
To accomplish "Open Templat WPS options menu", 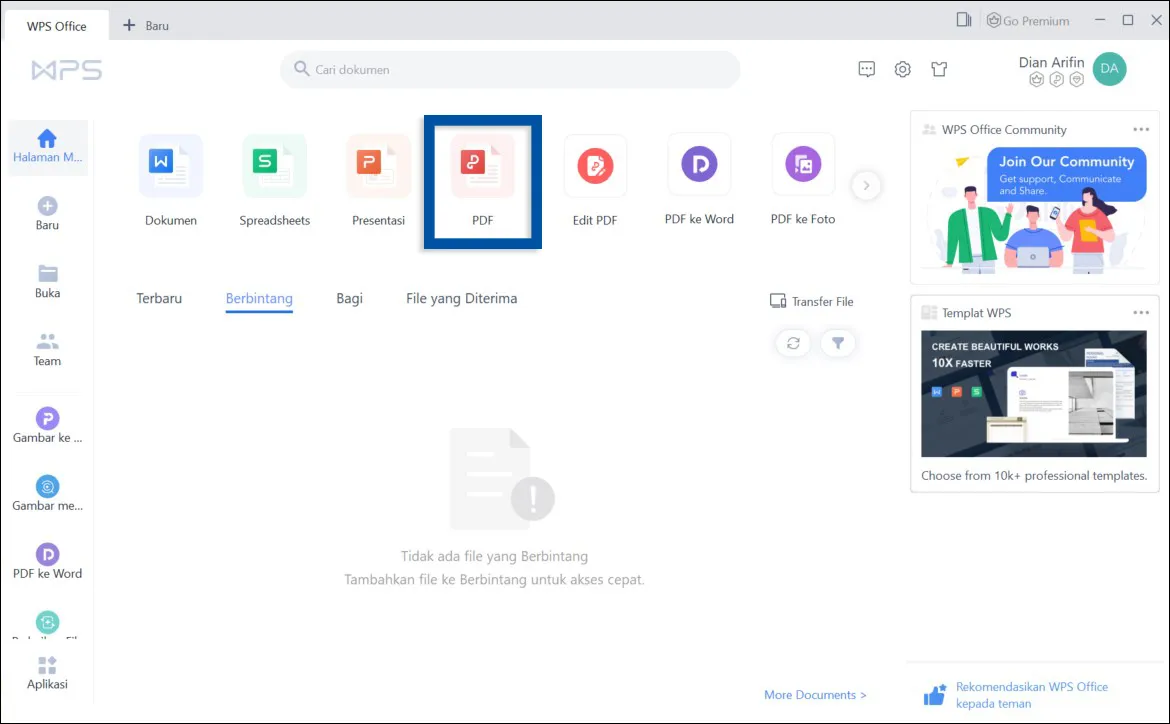I will coord(1141,312).
